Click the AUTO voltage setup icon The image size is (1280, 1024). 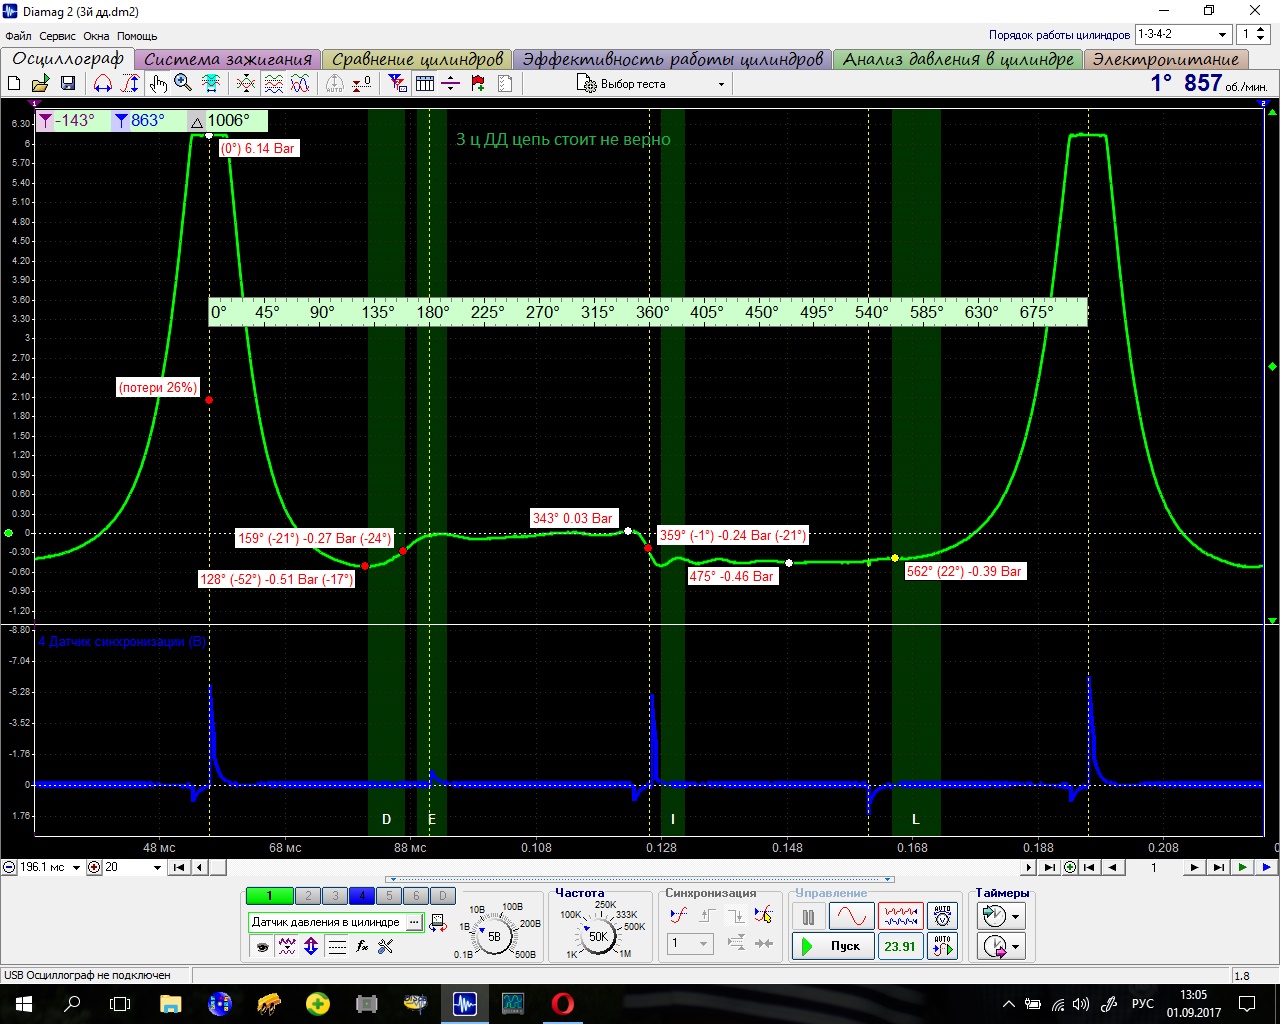tap(942, 916)
